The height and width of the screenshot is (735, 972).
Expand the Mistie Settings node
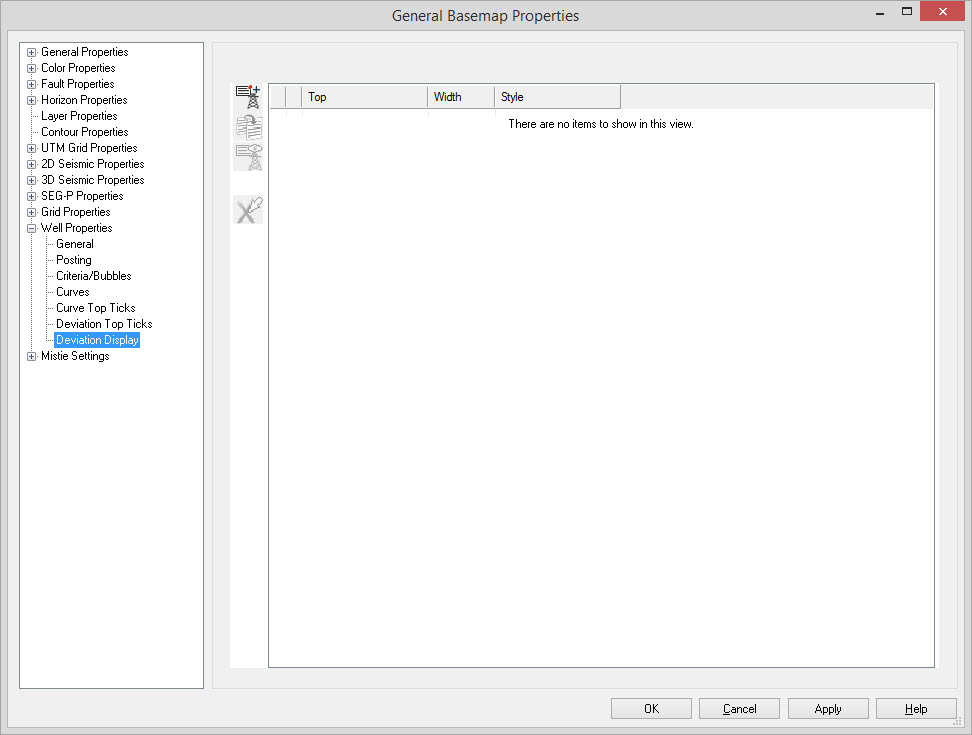[x=32, y=356]
